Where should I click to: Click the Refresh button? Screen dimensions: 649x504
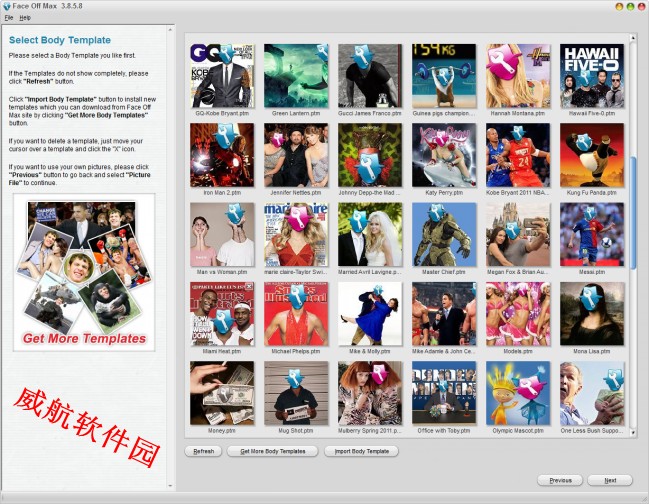pyautogui.click(x=203, y=451)
